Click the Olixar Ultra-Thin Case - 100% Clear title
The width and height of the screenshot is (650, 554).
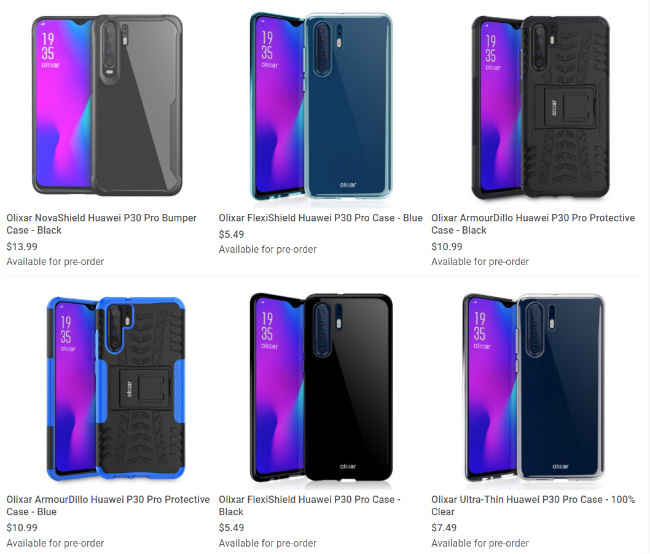click(x=533, y=505)
